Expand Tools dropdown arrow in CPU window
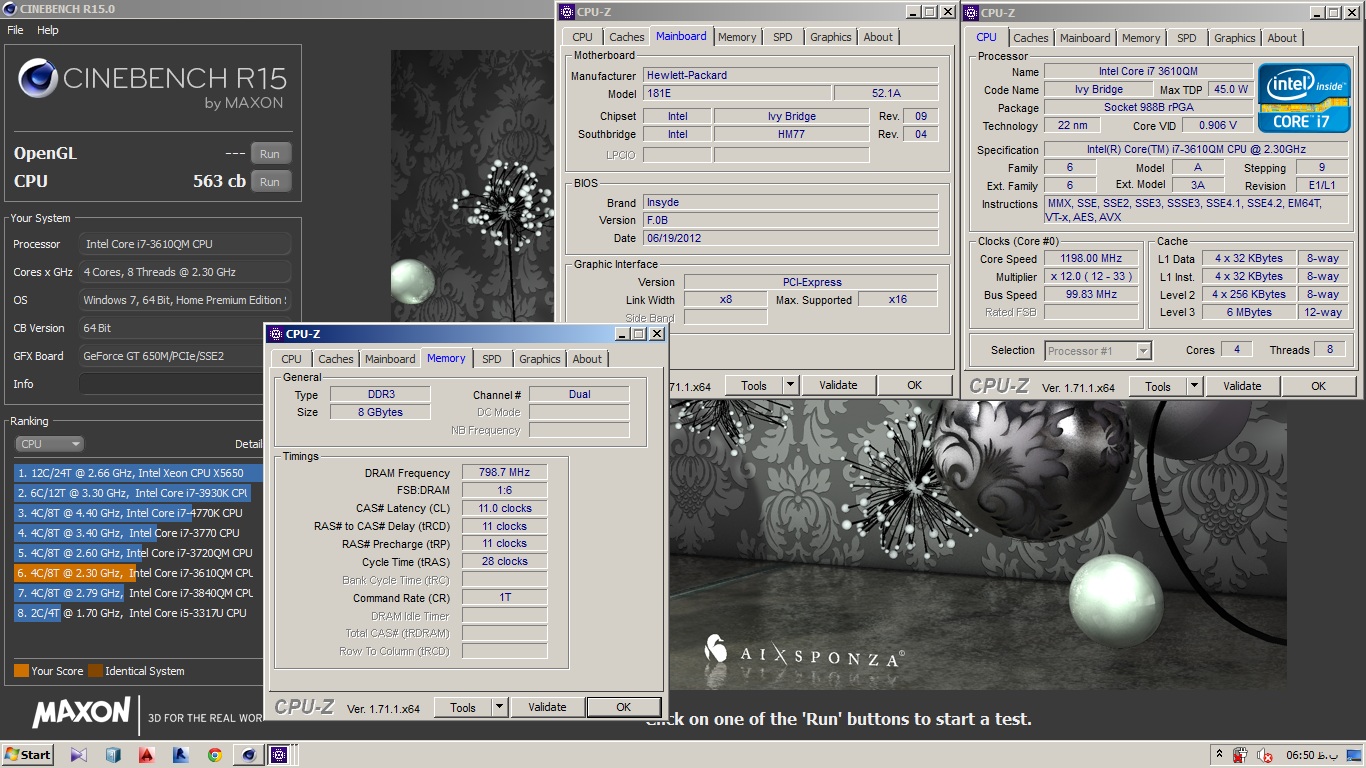 (1194, 386)
